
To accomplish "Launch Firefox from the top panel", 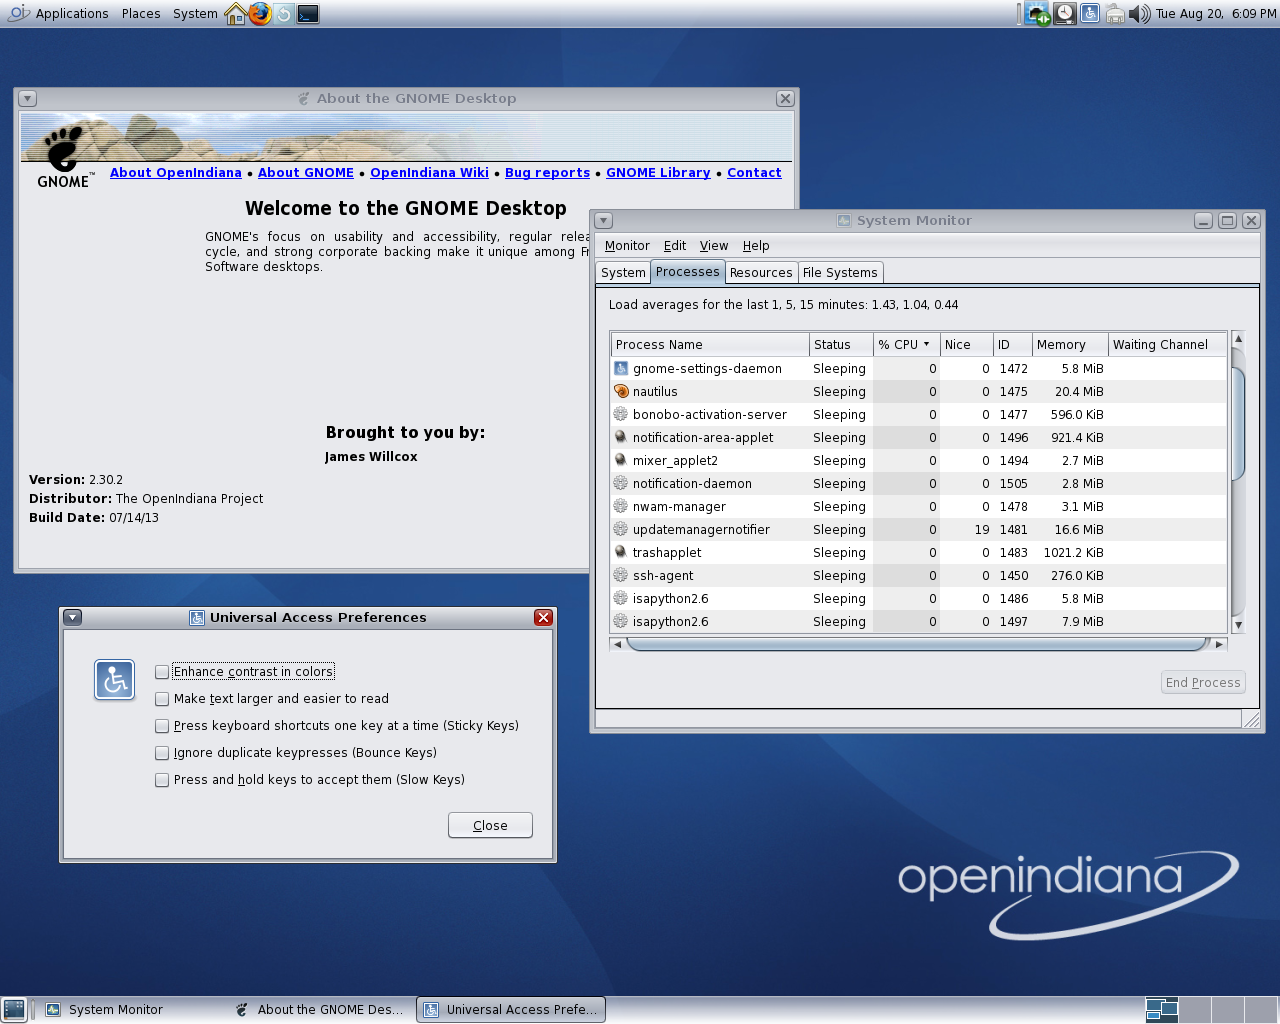I will click(x=260, y=14).
